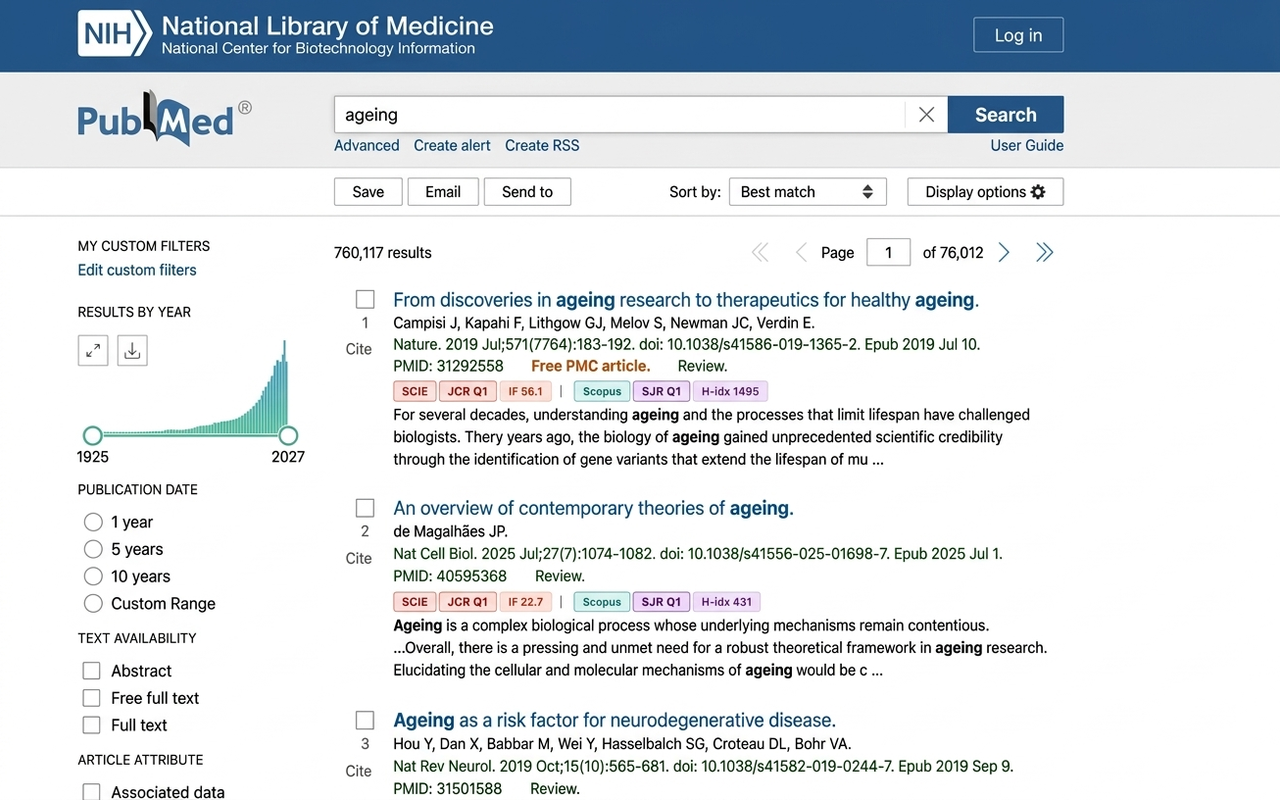Click the Log in button
This screenshot has width=1280, height=800.
[x=1018, y=35]
